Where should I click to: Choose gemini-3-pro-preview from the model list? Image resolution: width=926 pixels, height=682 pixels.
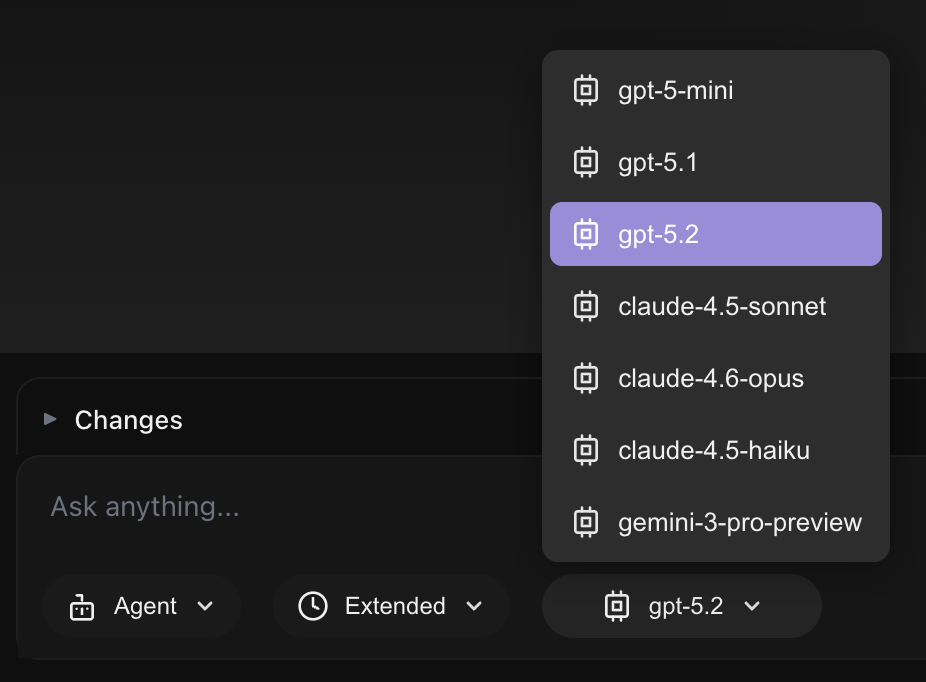coord(740,522)
